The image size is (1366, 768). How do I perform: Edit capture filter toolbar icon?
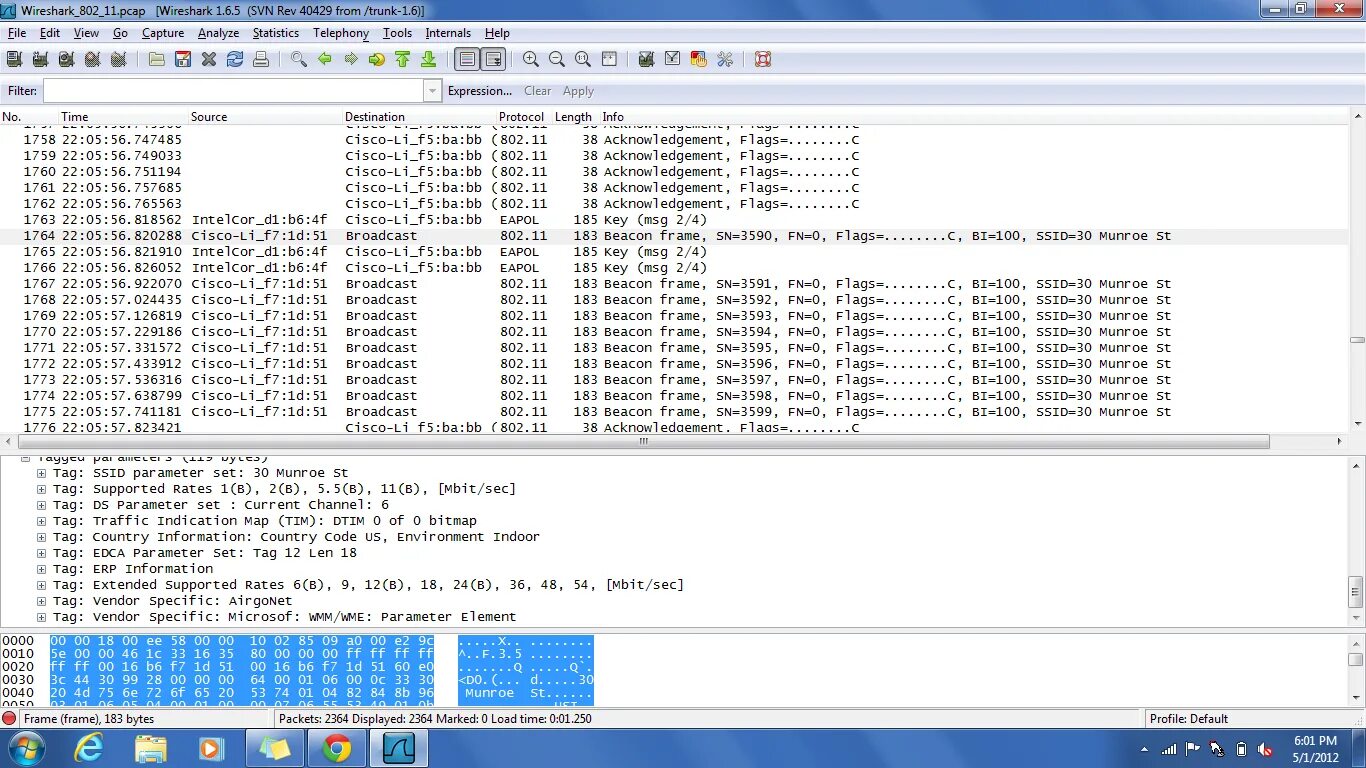coord(647,60)
